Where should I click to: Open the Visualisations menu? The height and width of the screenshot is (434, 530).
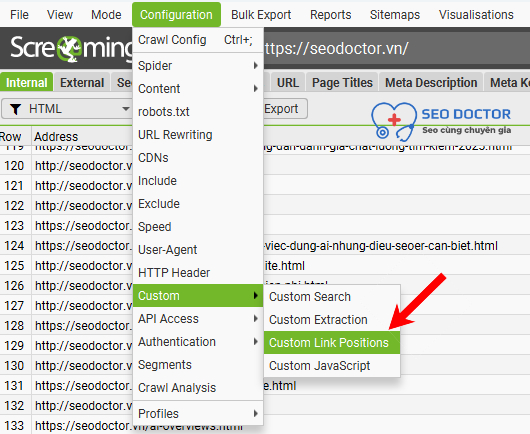pos(476,15)
